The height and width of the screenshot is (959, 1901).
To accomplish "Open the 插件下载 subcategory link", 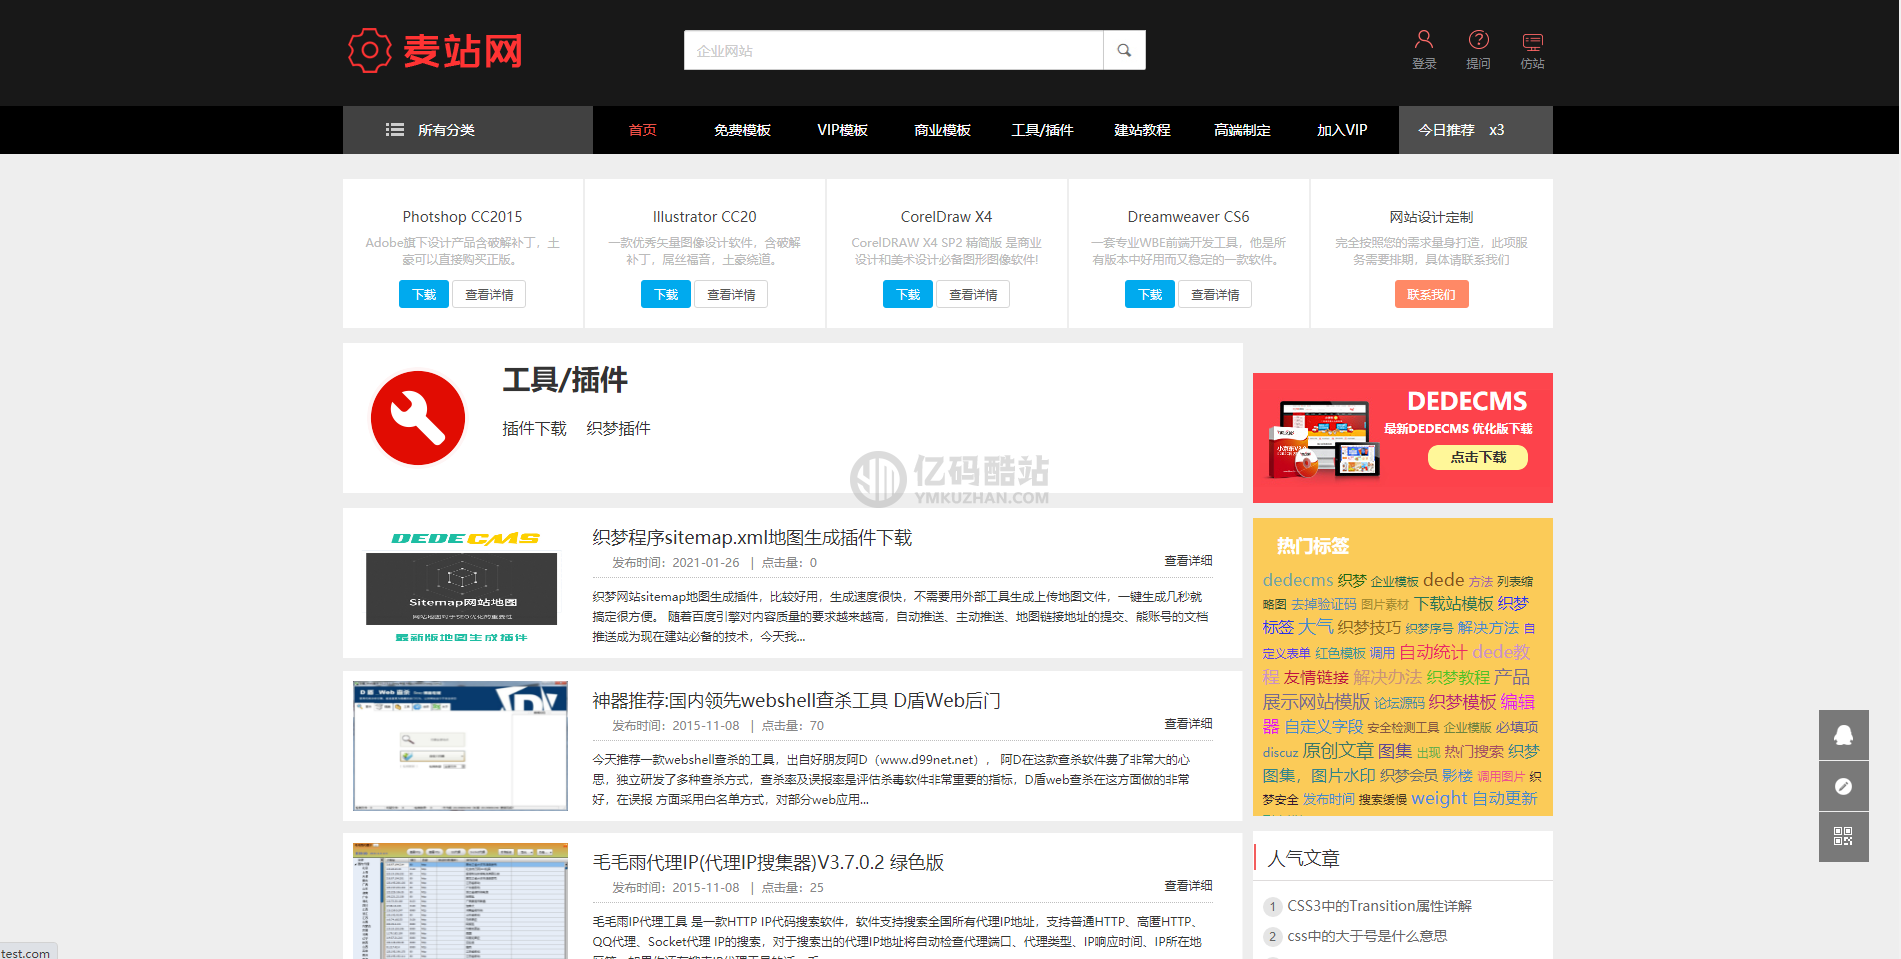I will [x=534, y=428].
